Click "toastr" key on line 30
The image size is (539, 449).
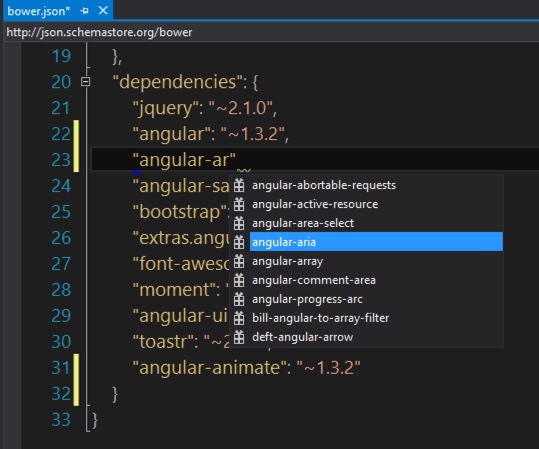(162, 342)
